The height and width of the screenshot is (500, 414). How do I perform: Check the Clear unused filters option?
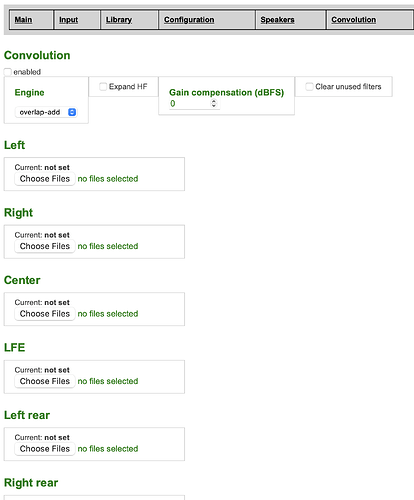pyautogui.click(x=309, y=87)
